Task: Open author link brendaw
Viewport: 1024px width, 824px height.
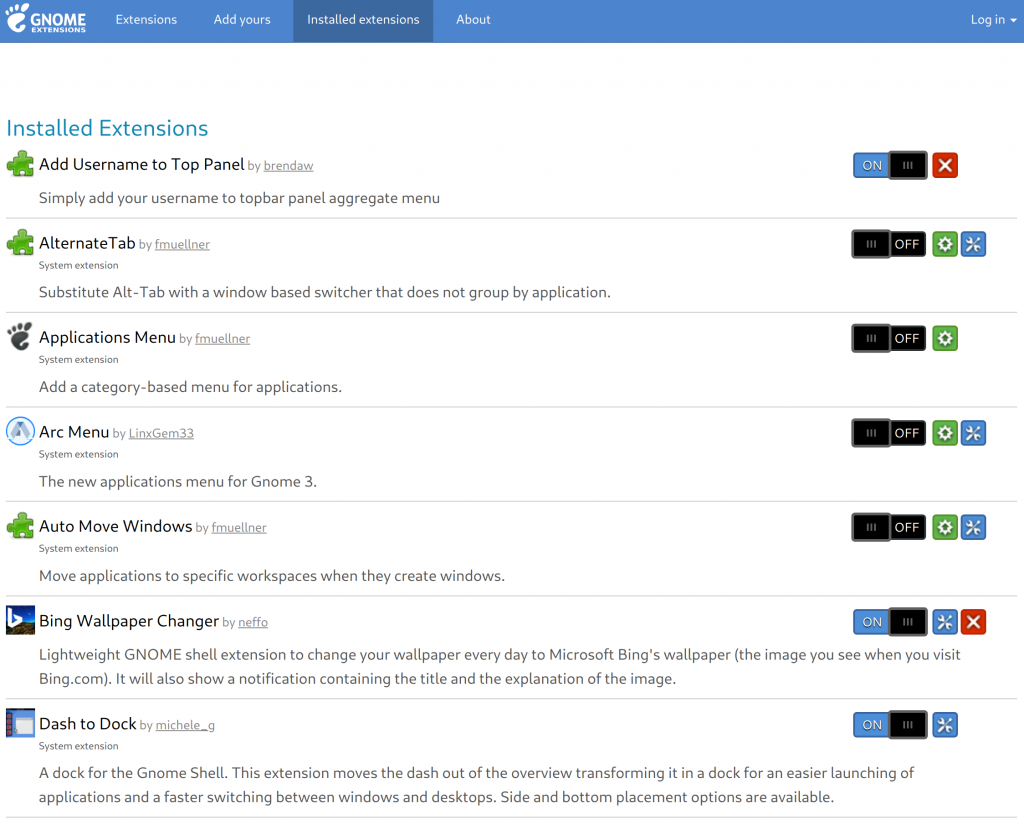Action: tap(288, 166)
